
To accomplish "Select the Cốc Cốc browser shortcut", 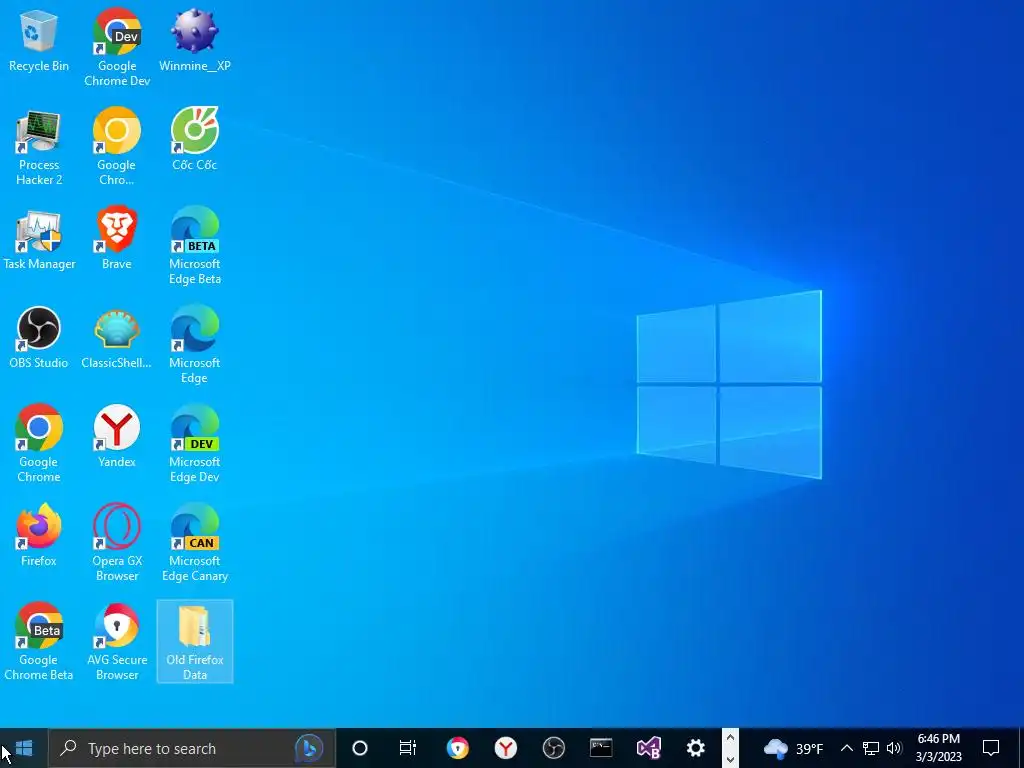I will (195, 140).
